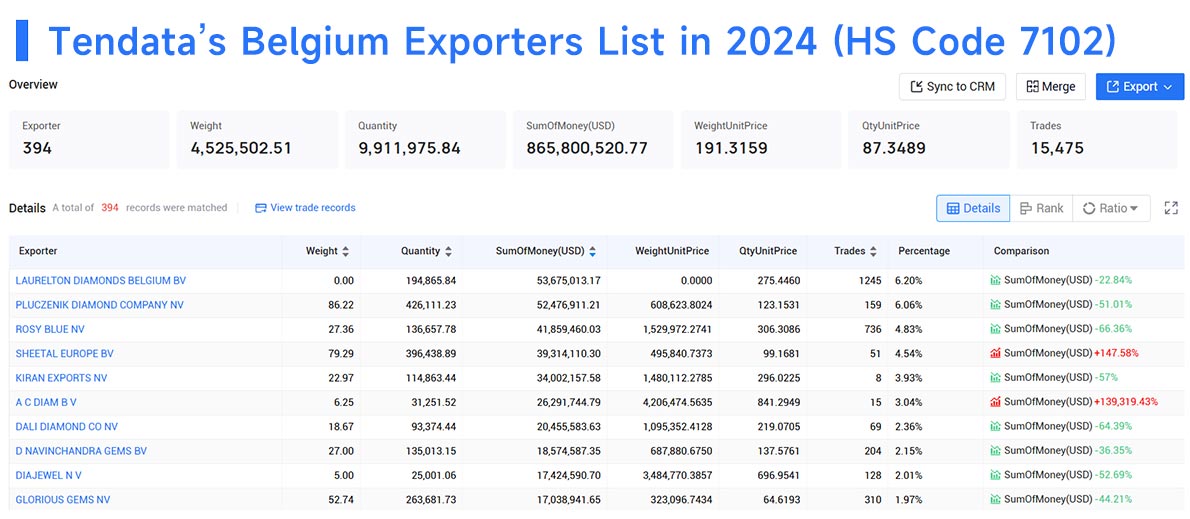
Task: Click the 394 matched records count
Action: (110, 208)
